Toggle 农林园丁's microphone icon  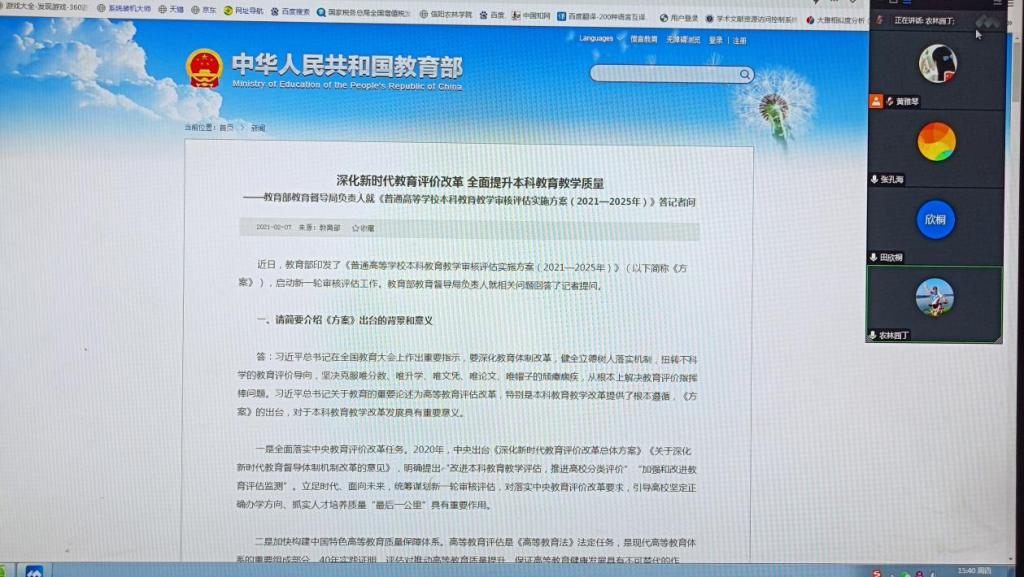[x=874, y=334]
